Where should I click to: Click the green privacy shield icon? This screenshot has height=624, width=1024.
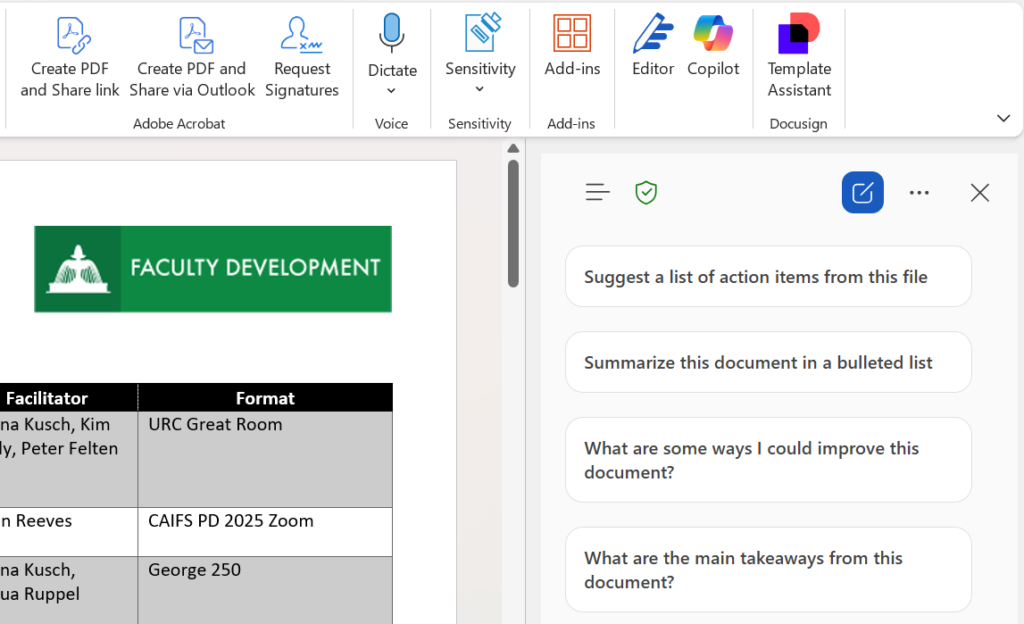645,192
